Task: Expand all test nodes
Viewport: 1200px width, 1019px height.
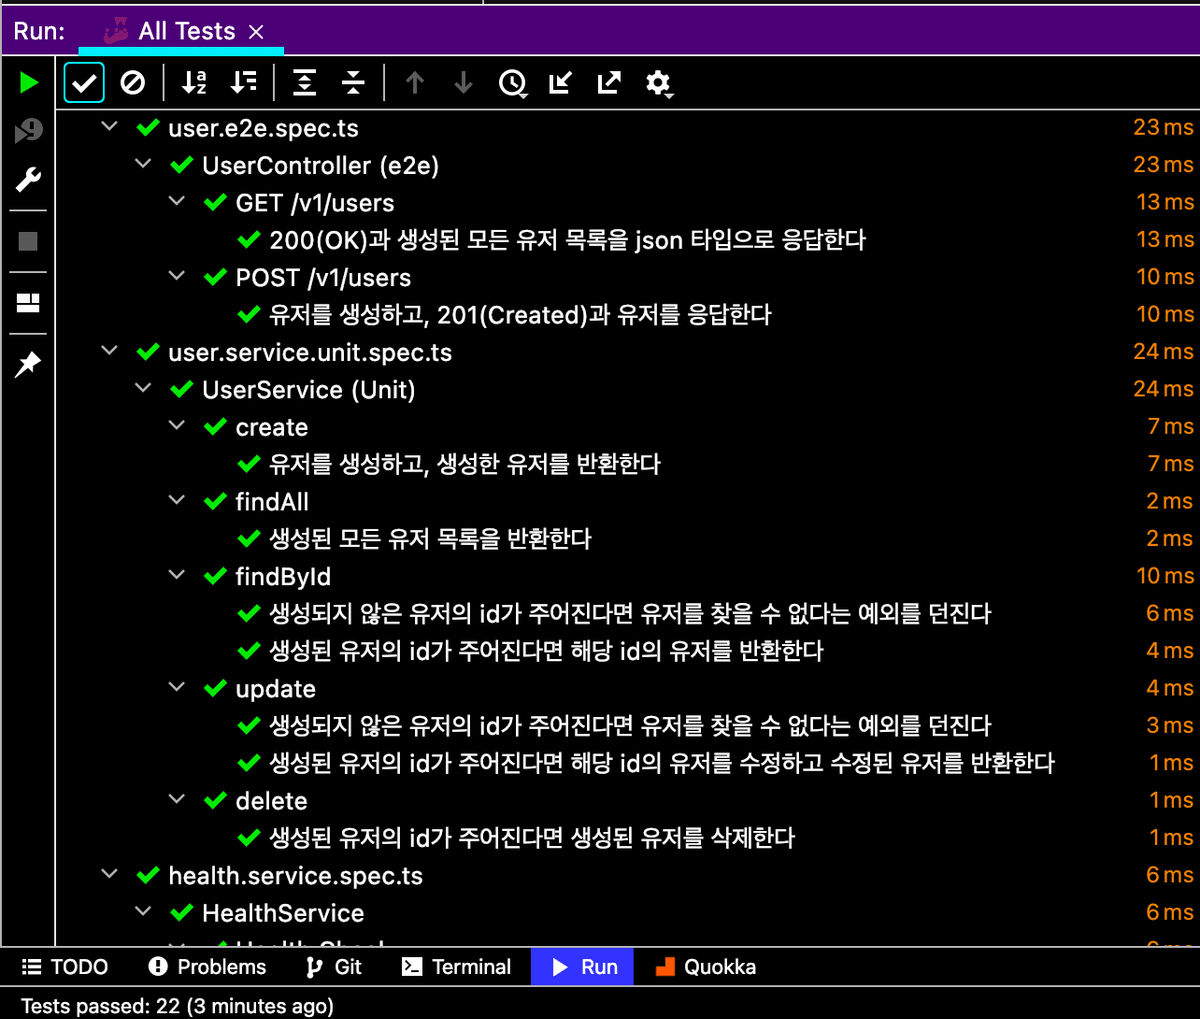Action: pos(304,82)
